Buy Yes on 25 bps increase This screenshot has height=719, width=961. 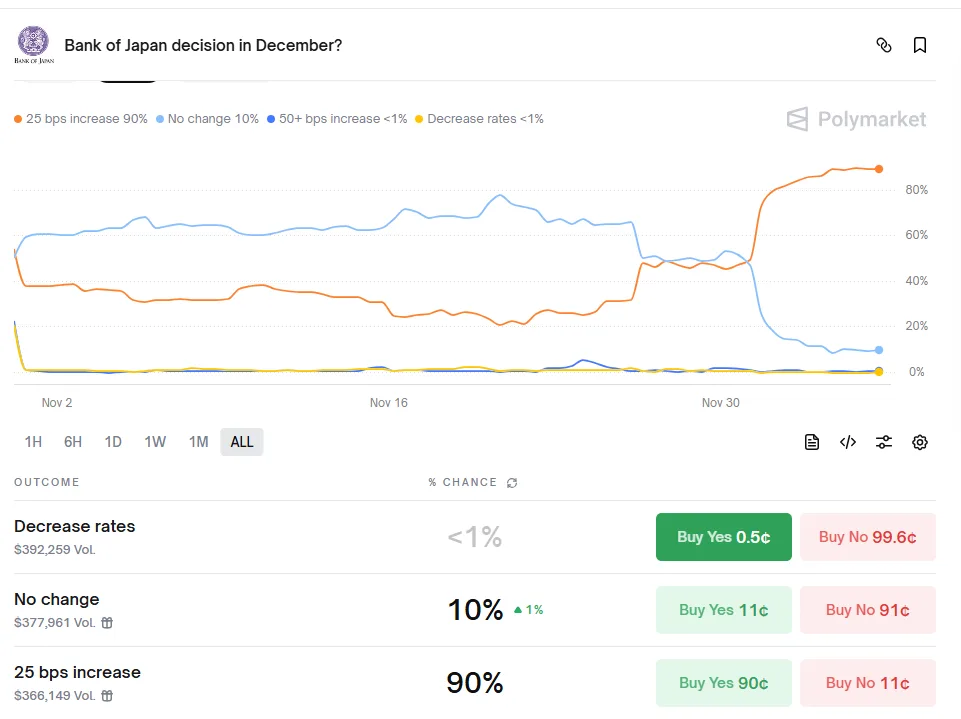pos(723,683)
